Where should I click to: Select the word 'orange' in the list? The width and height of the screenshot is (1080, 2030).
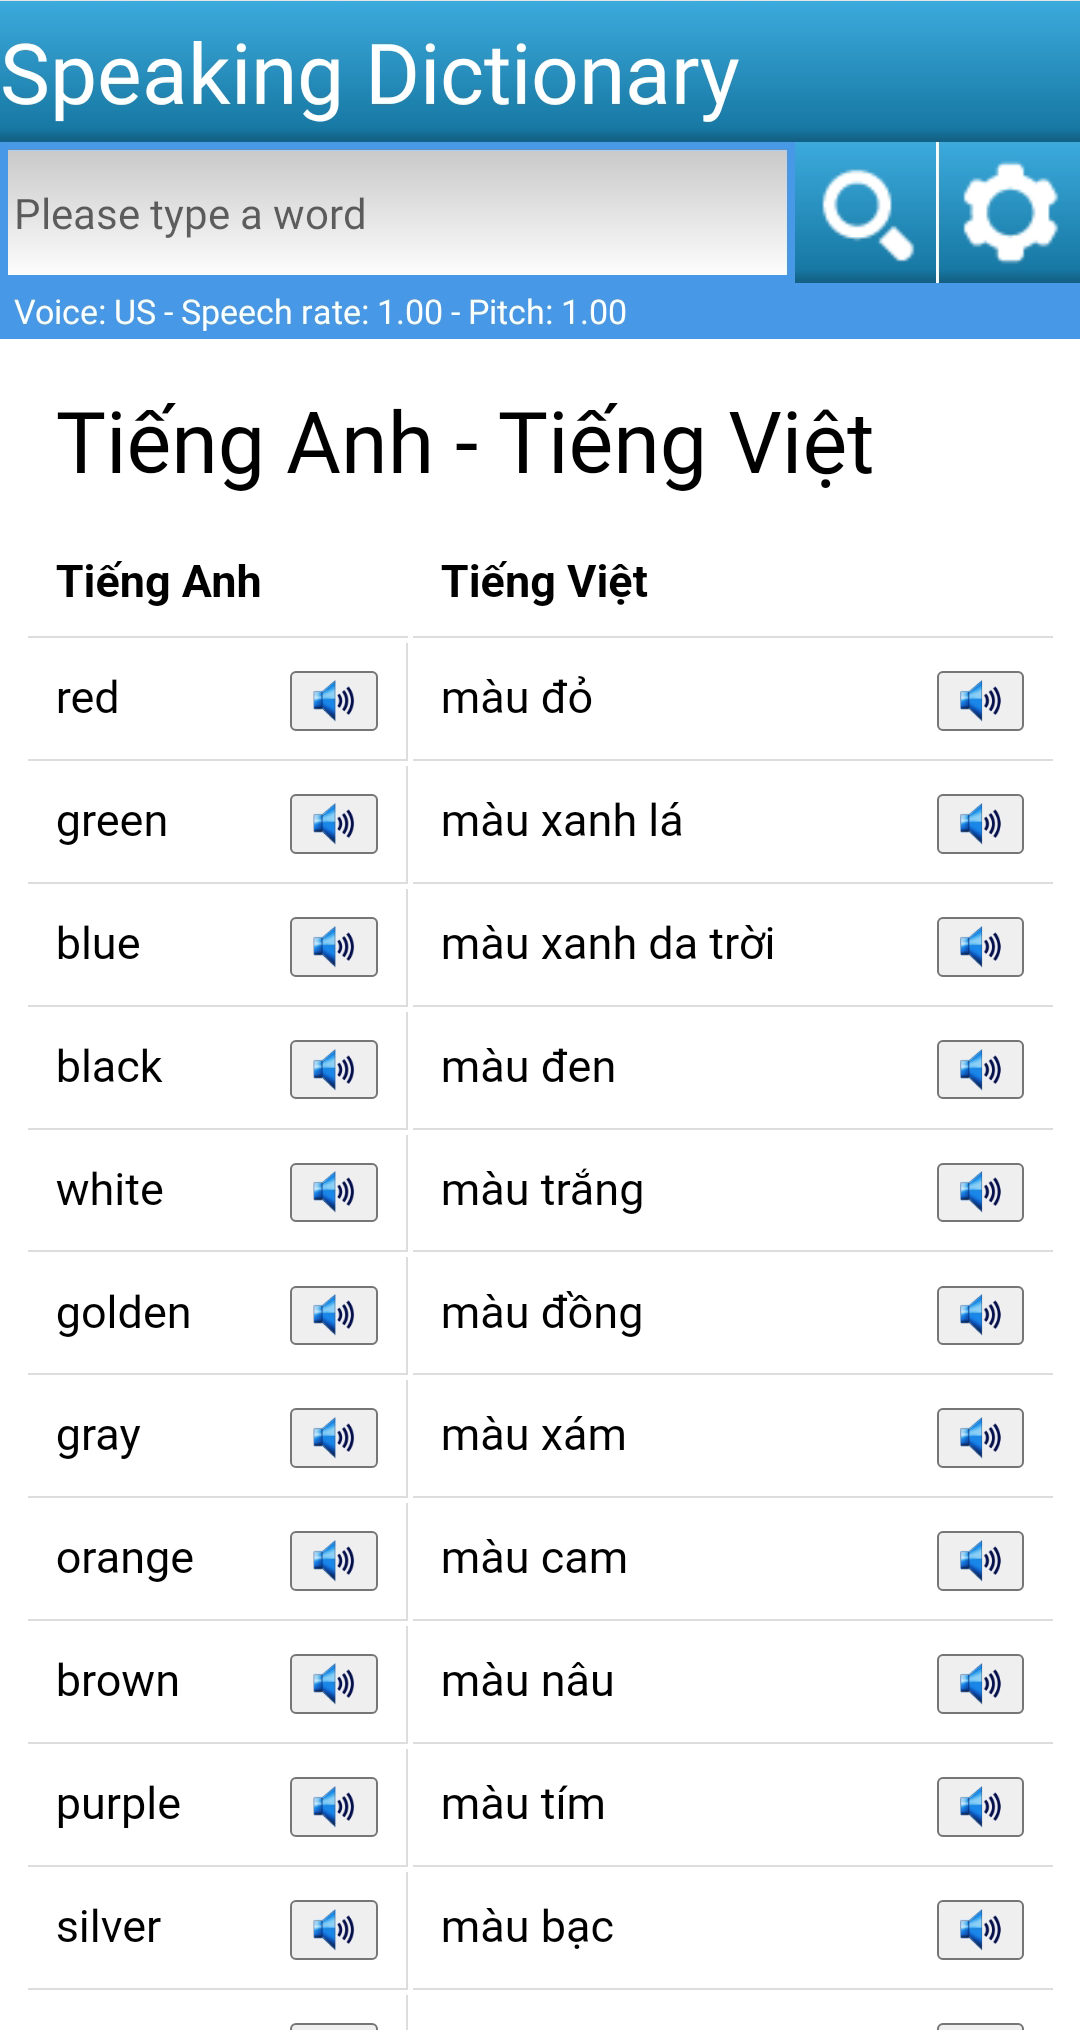click(x=125, y=1559)
